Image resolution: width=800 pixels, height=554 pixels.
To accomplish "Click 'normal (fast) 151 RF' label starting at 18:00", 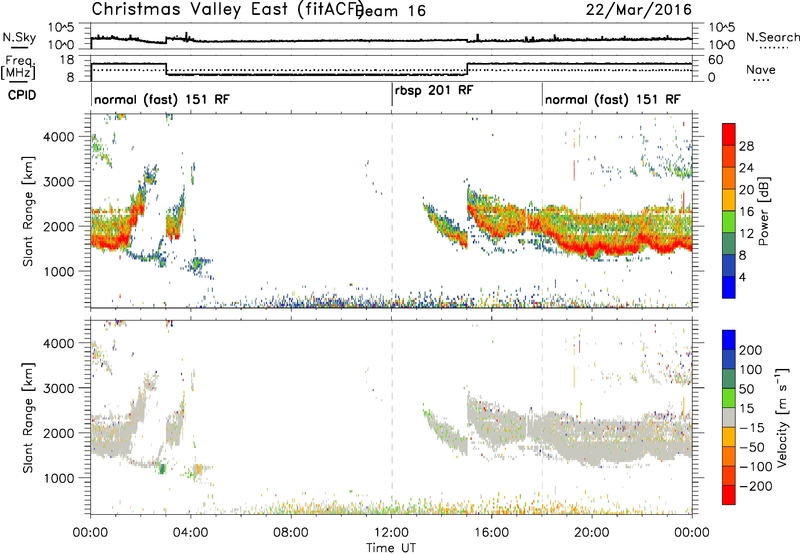I will click(x=613, y=99).
